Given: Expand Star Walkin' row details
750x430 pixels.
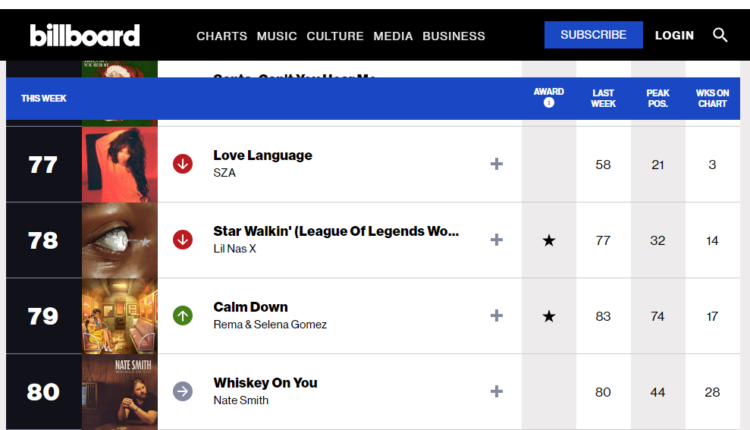Looking at the screenshot, I should pos(496,240).
